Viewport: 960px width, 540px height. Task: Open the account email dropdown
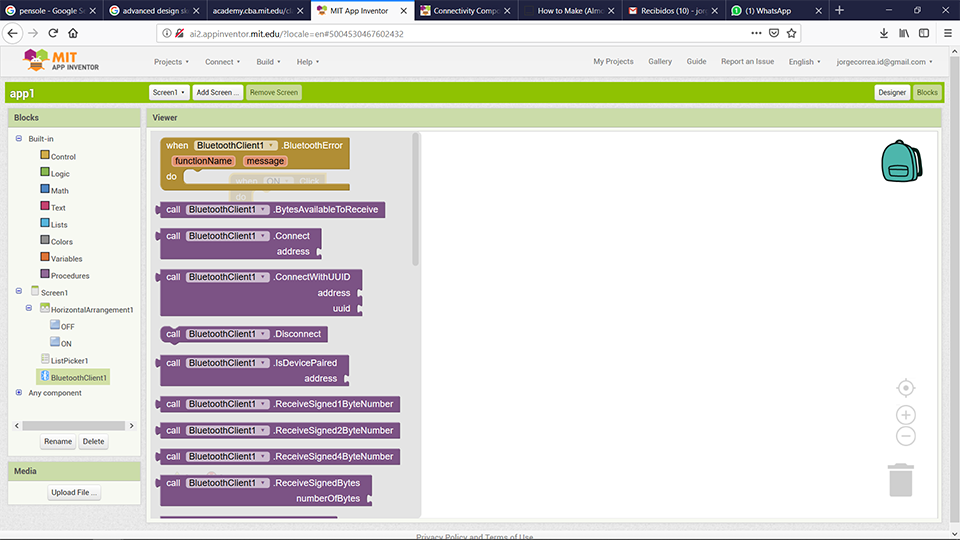click(x=885, y=62)
